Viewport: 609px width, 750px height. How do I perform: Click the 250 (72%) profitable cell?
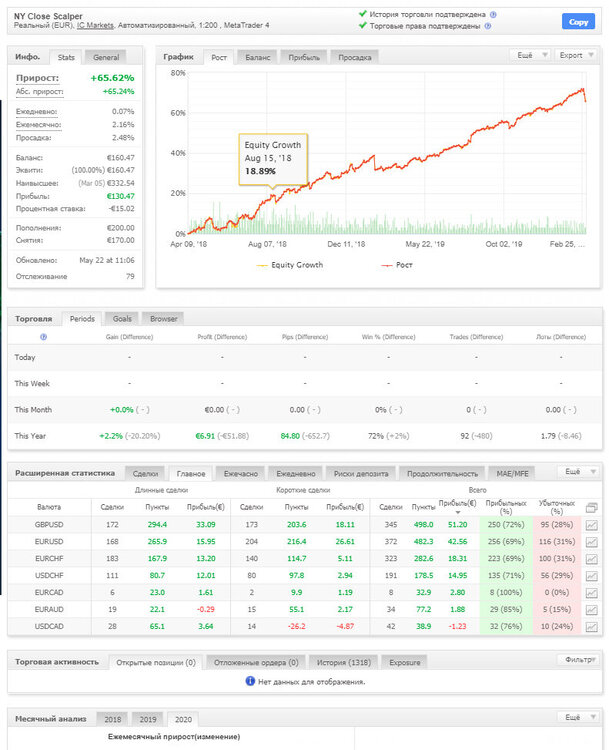click(x=506, y=525)
